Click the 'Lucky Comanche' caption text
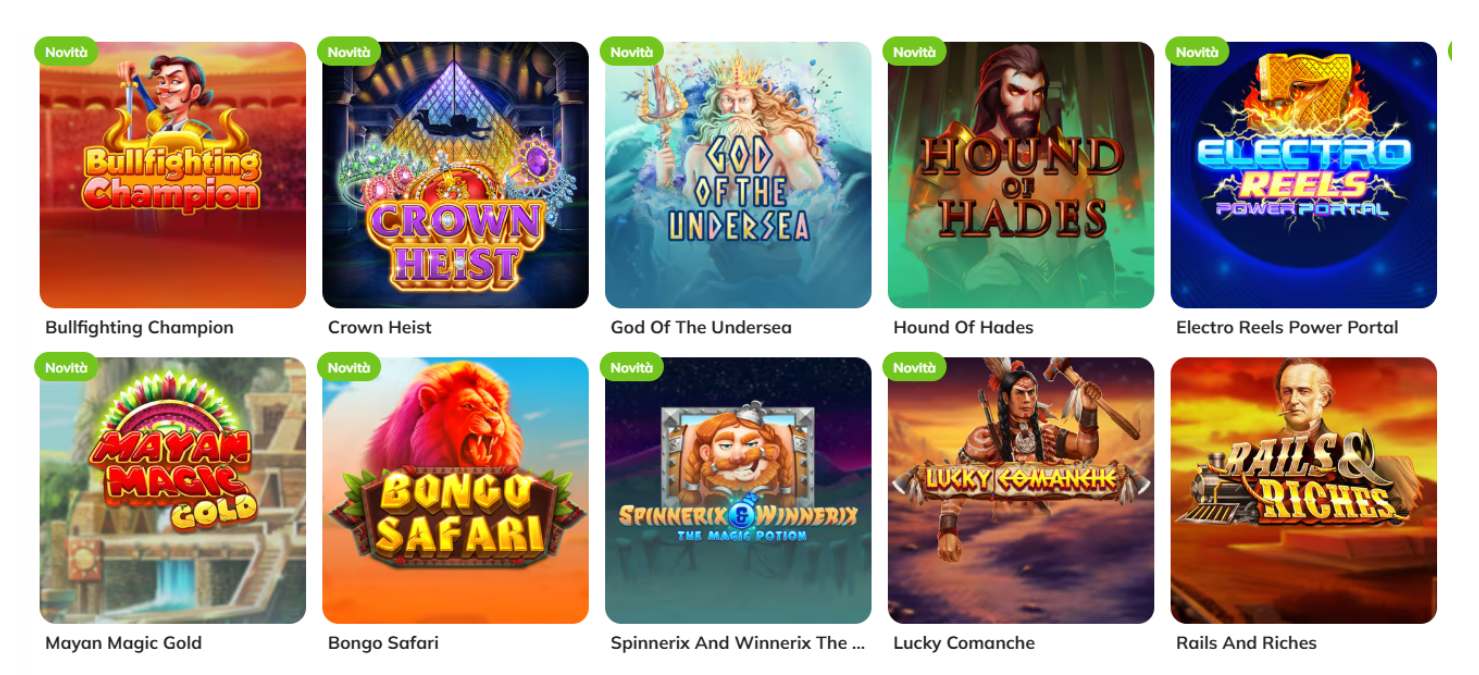 pyautogui.click(x=964, y=643)
